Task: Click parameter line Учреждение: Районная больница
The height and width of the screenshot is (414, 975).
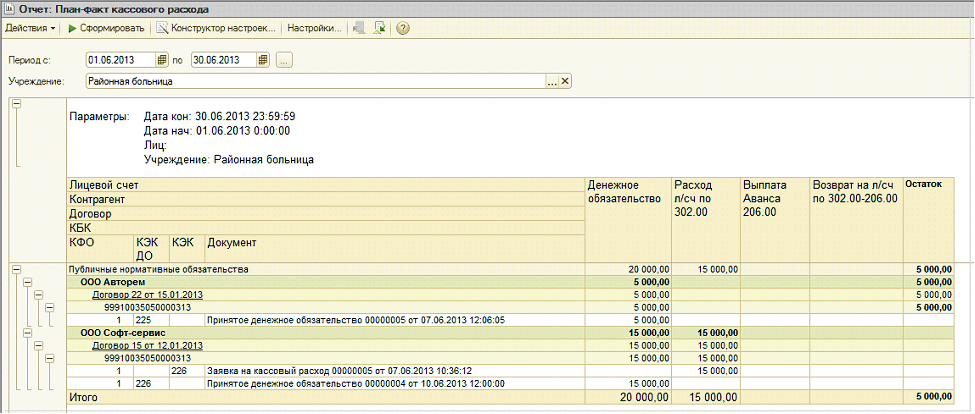Action: tap(229, 160)
